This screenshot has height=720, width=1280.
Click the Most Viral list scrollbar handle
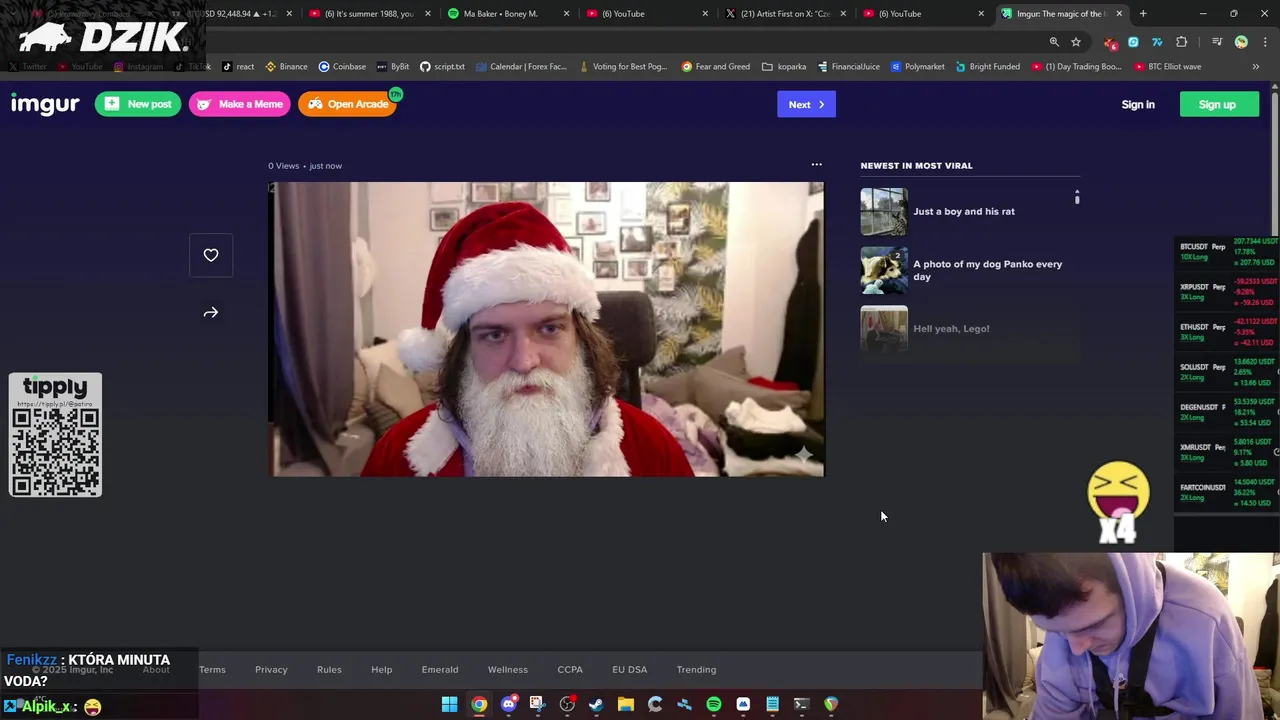tap(1077, 198)
